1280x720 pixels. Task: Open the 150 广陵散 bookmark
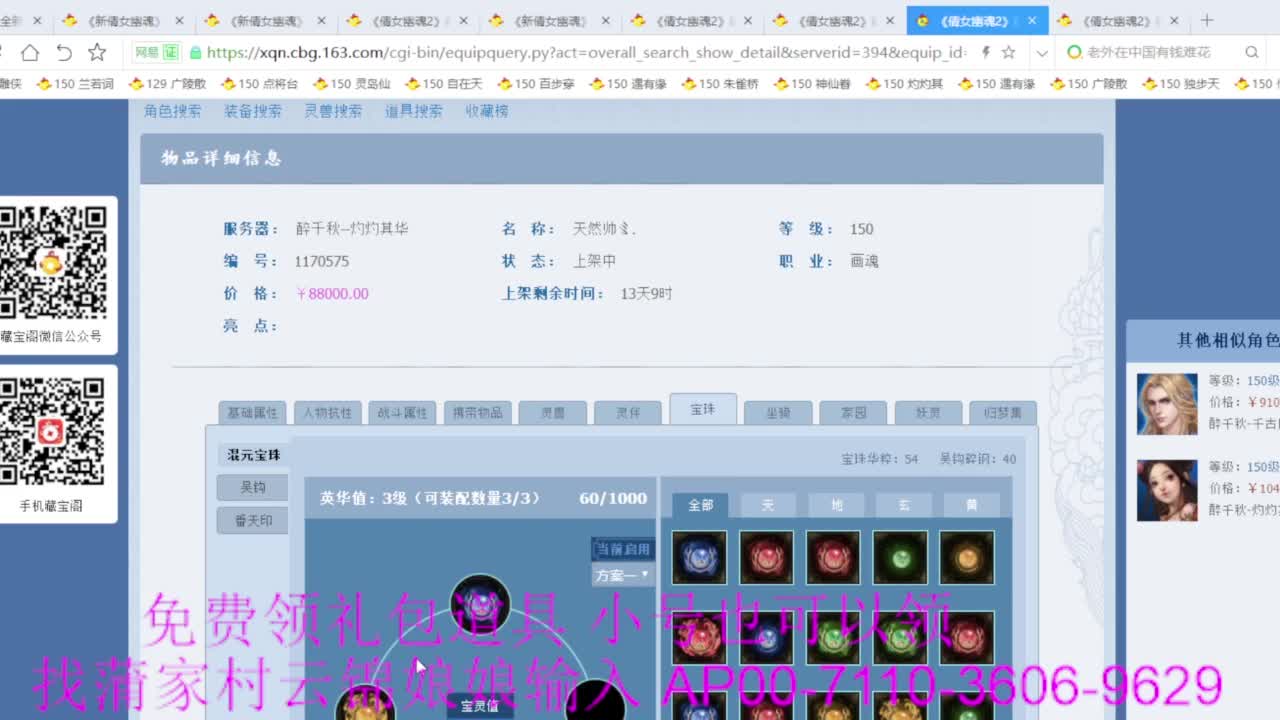coord(1087,84)
